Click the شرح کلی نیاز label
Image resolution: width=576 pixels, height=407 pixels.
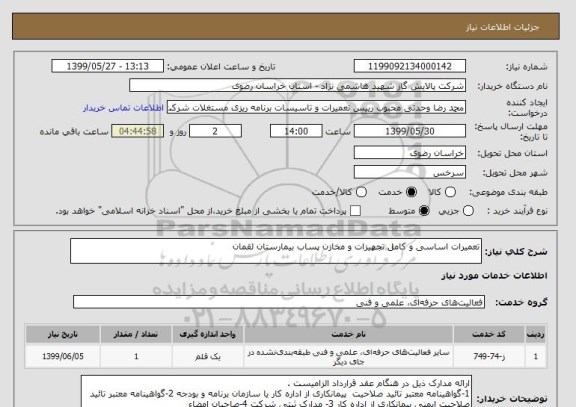point(516,252)
